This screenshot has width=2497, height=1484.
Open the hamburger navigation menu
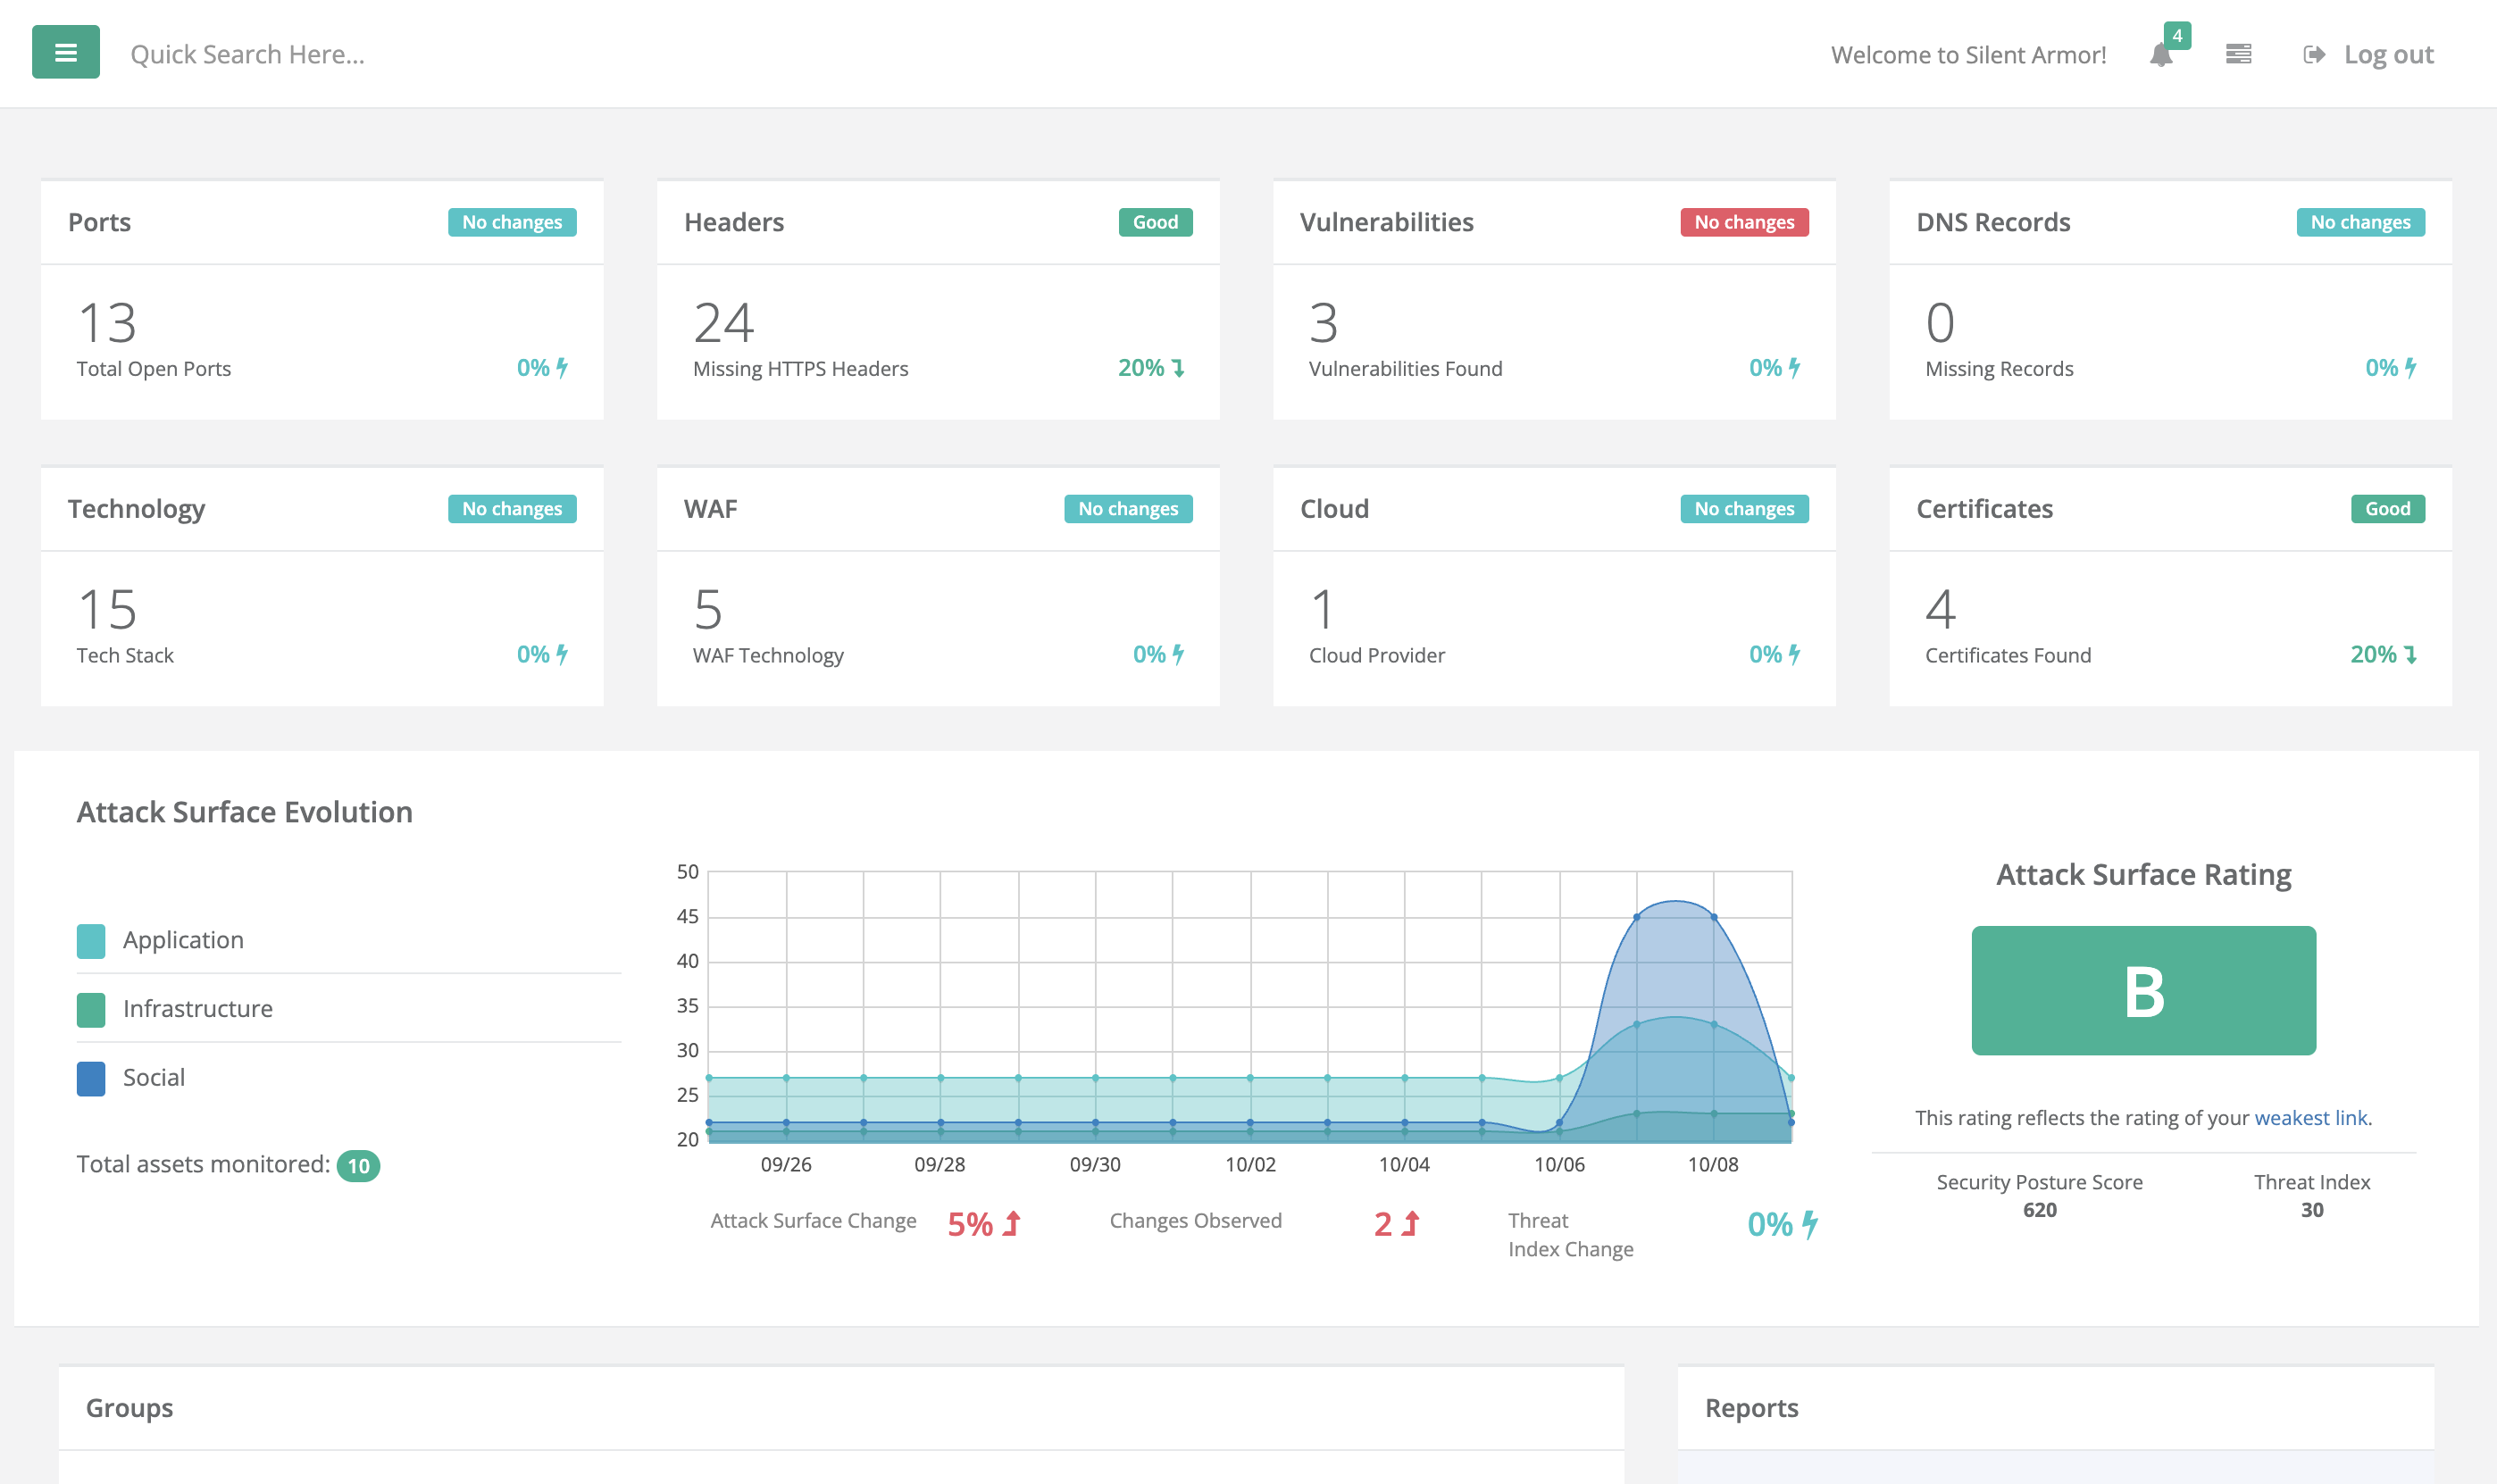(x=64, y=52)
